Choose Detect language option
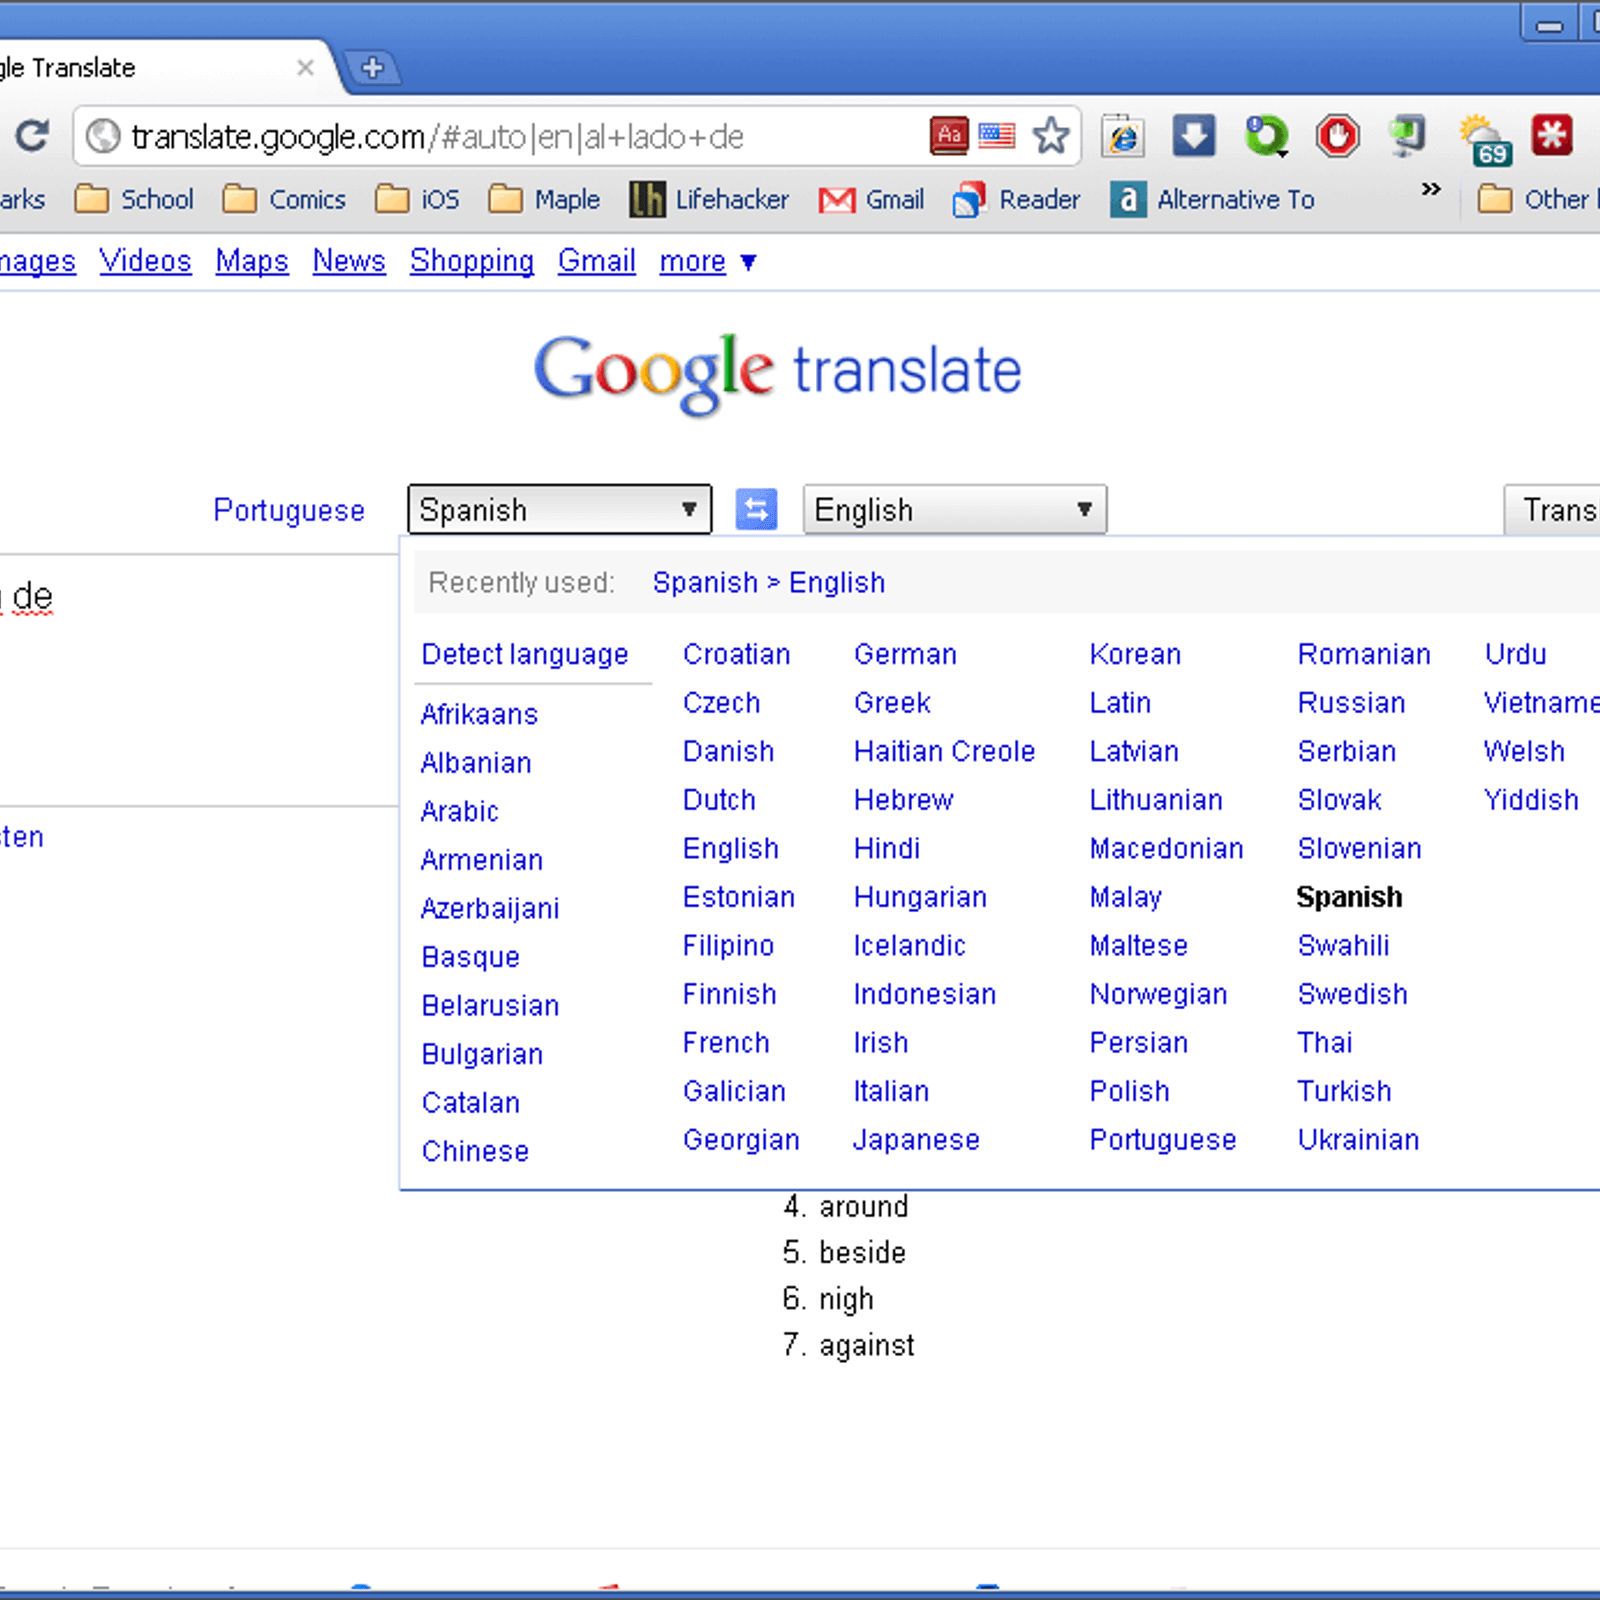 (525, 654)
